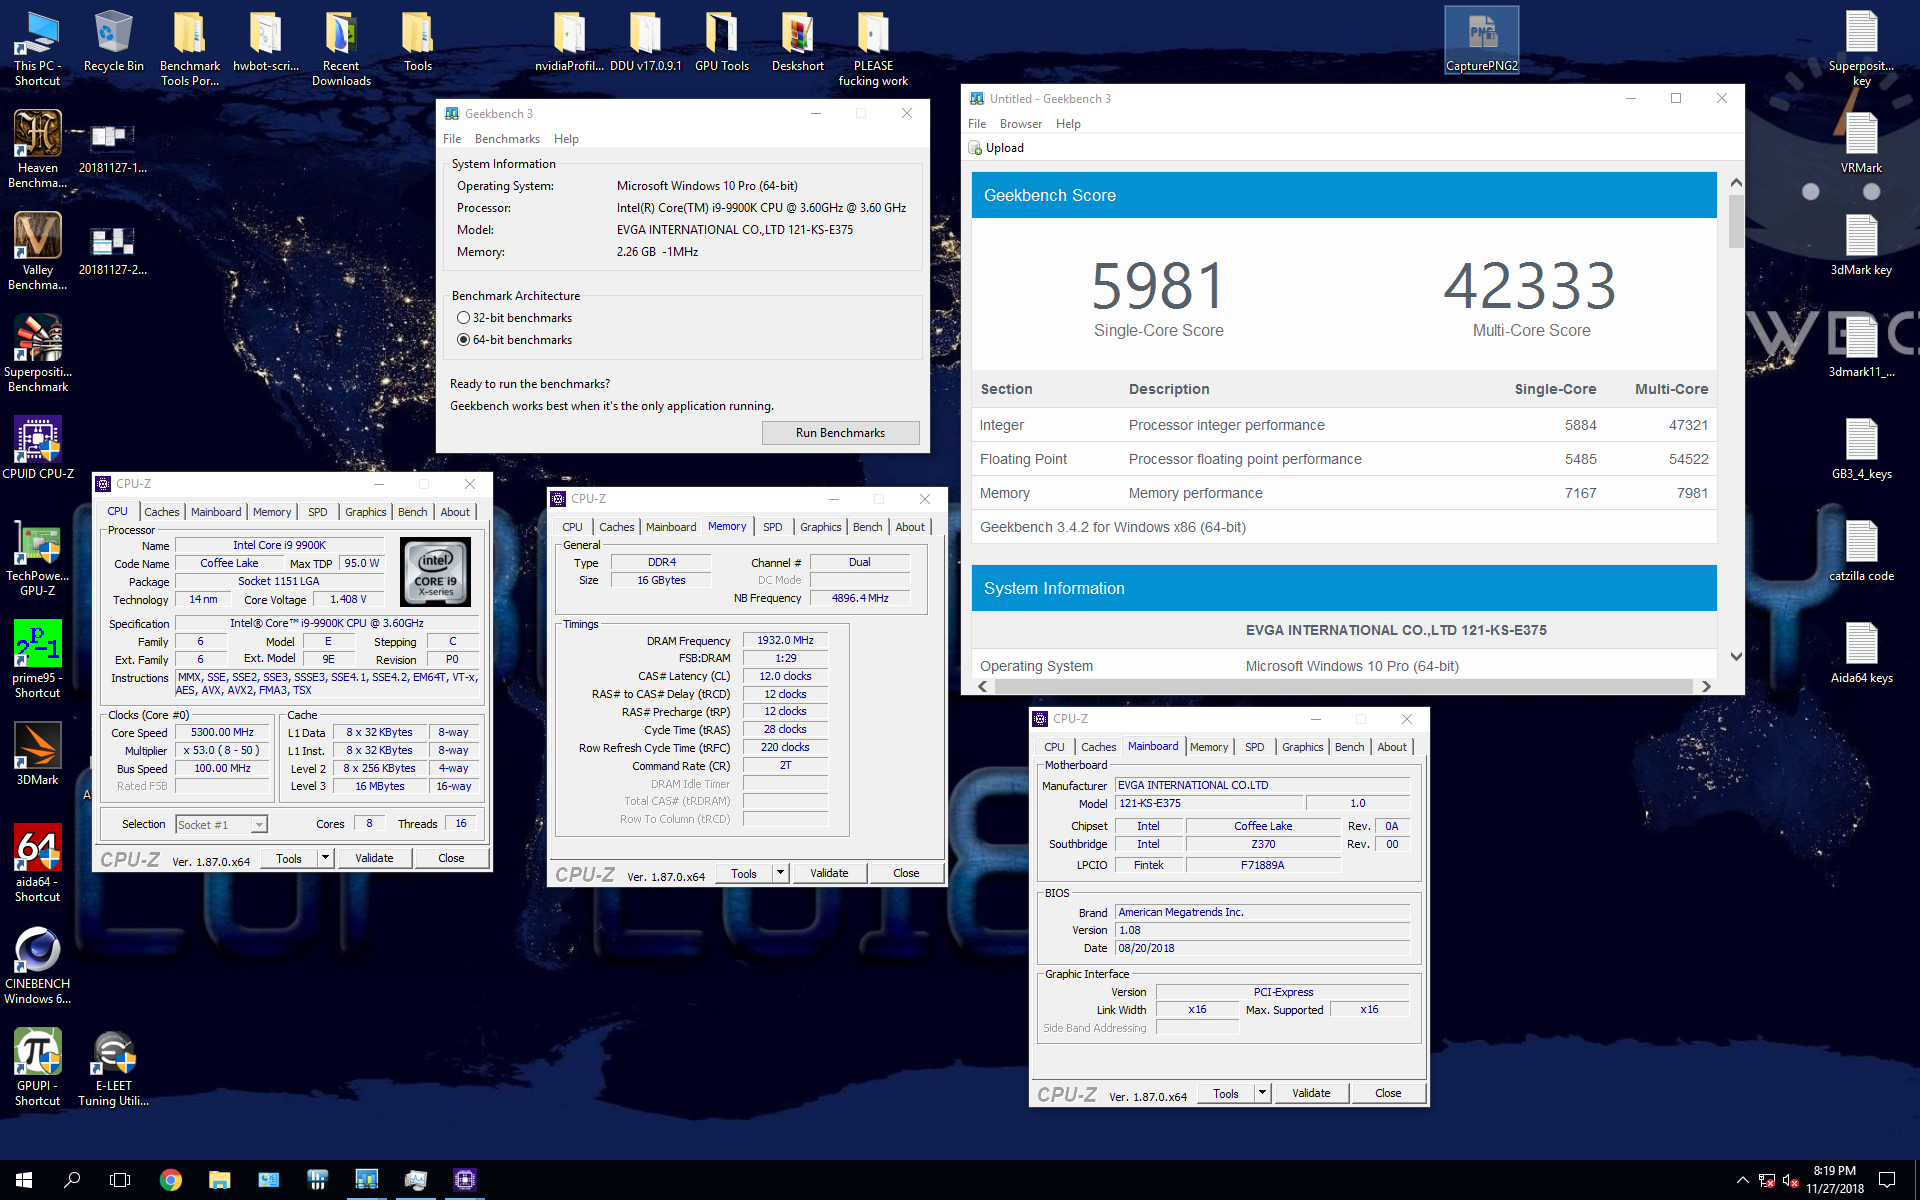Open the Socket #1 selection combo box

click(x=221, y=824)
